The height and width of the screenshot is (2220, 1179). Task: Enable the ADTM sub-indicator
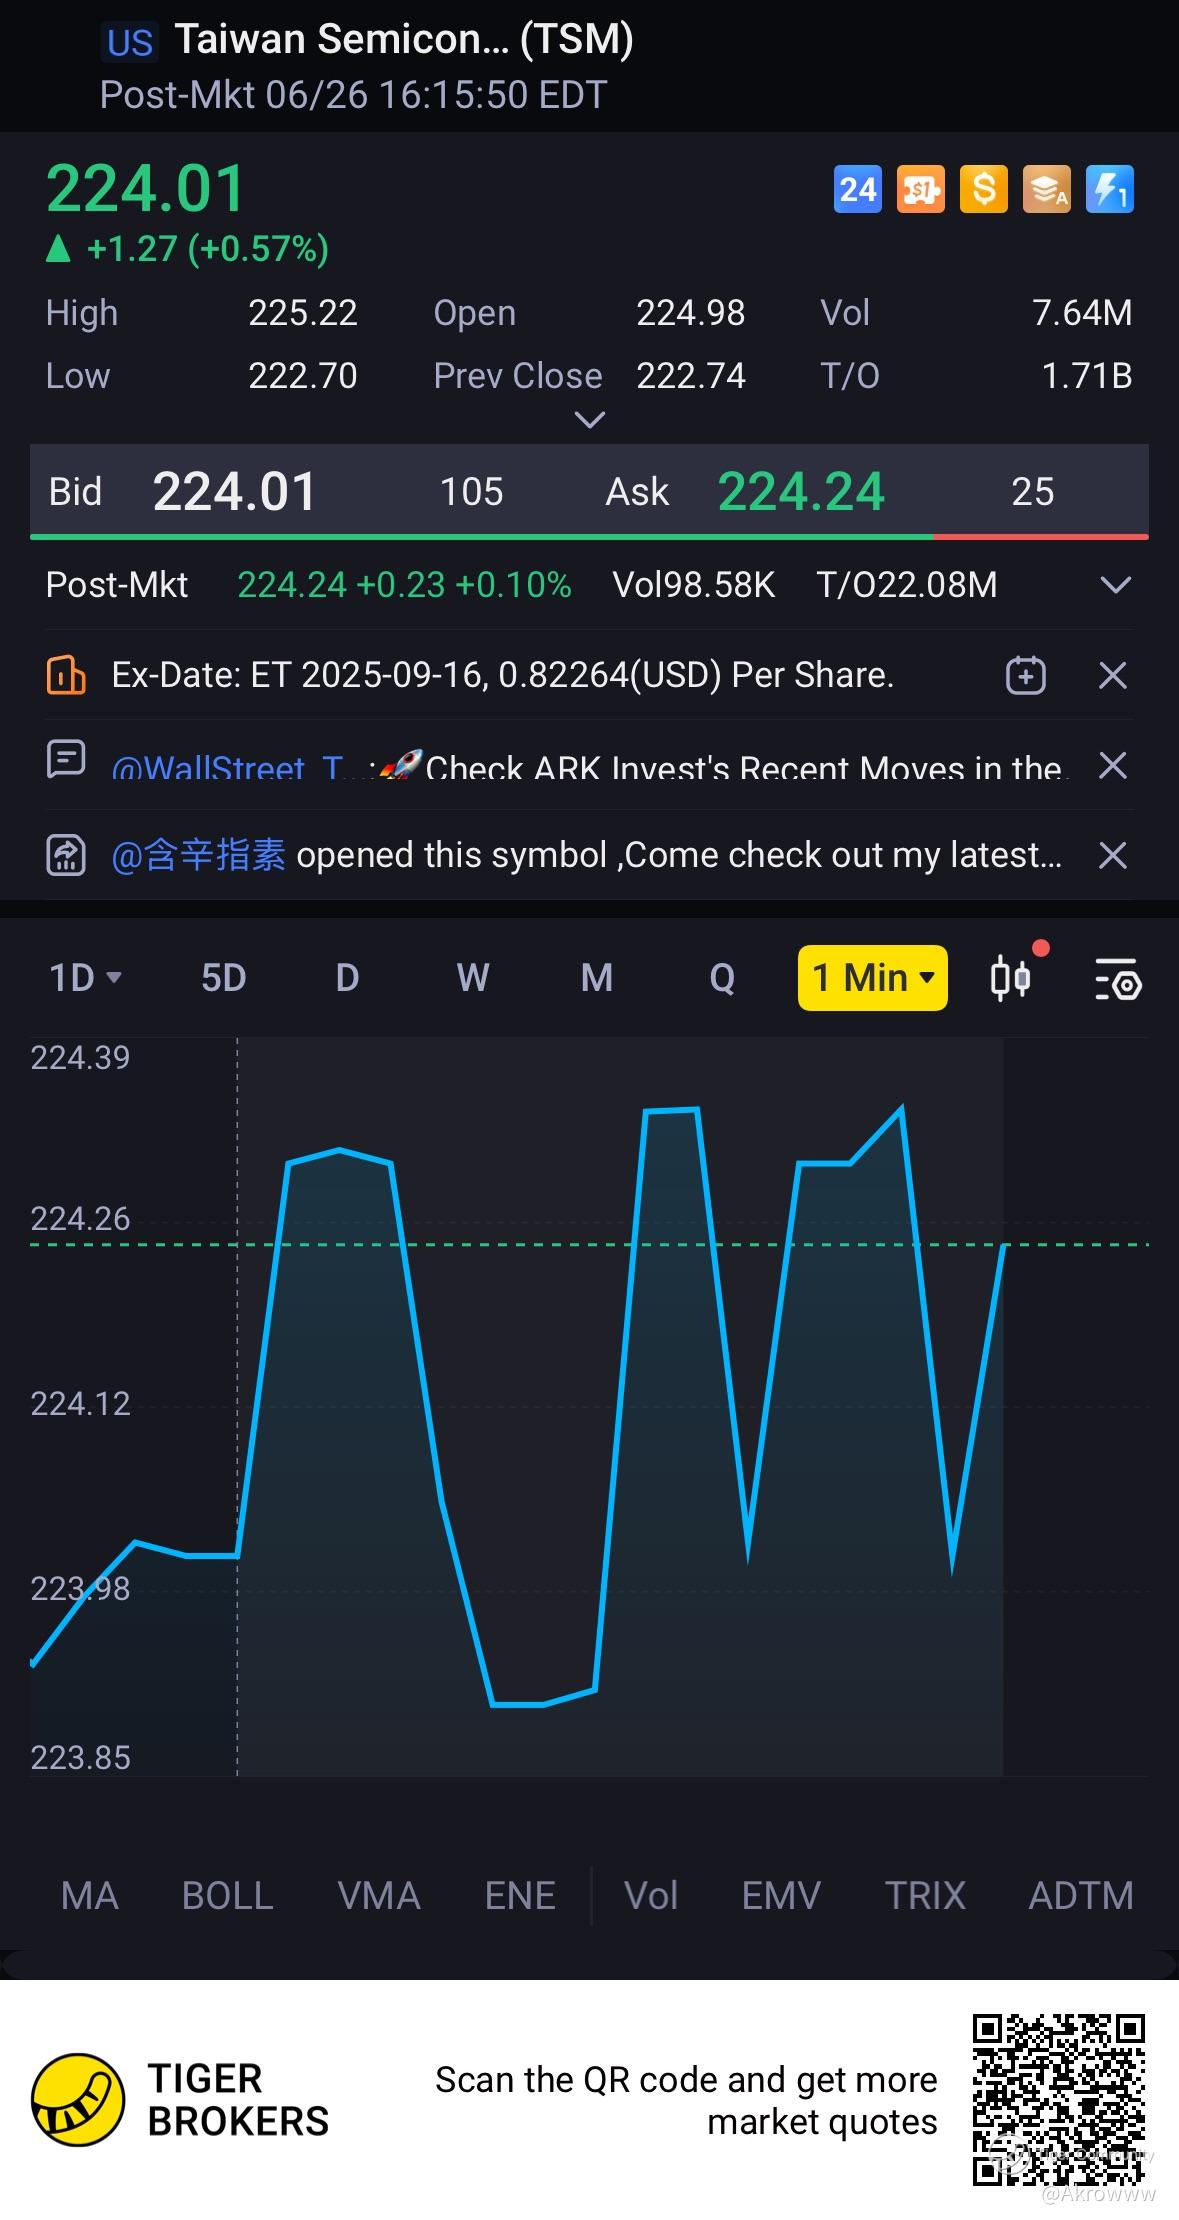point(1081,1895)
